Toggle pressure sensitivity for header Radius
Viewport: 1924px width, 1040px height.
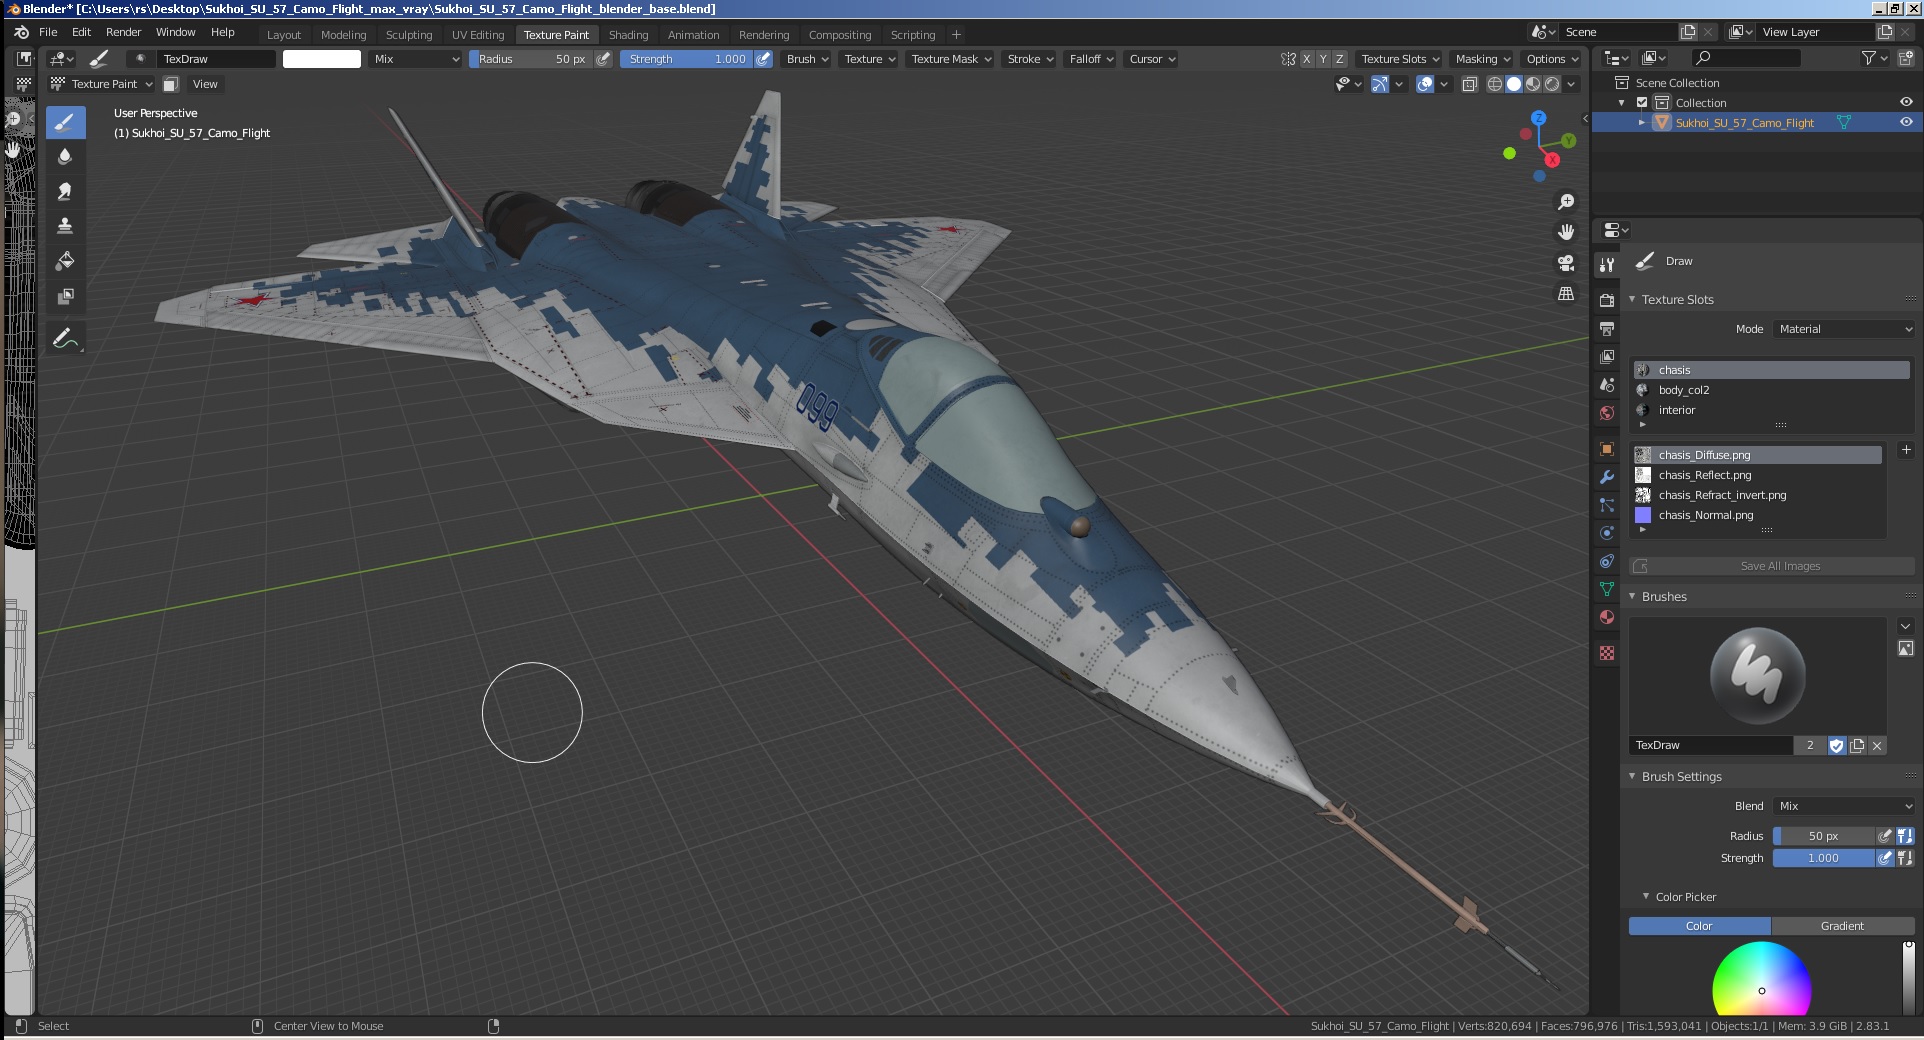pos(603,59)
